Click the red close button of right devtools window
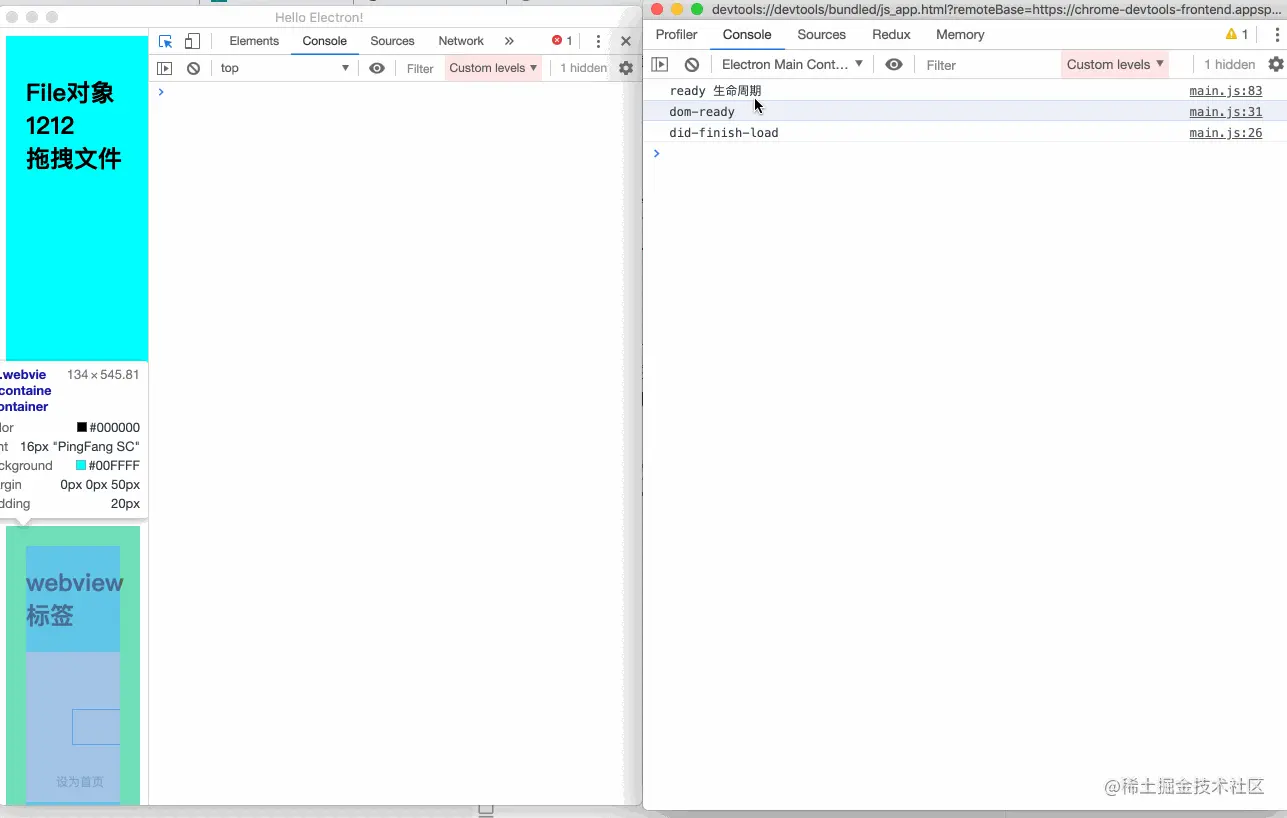Viewport: 1287px width, 818px height. point(657,9)
